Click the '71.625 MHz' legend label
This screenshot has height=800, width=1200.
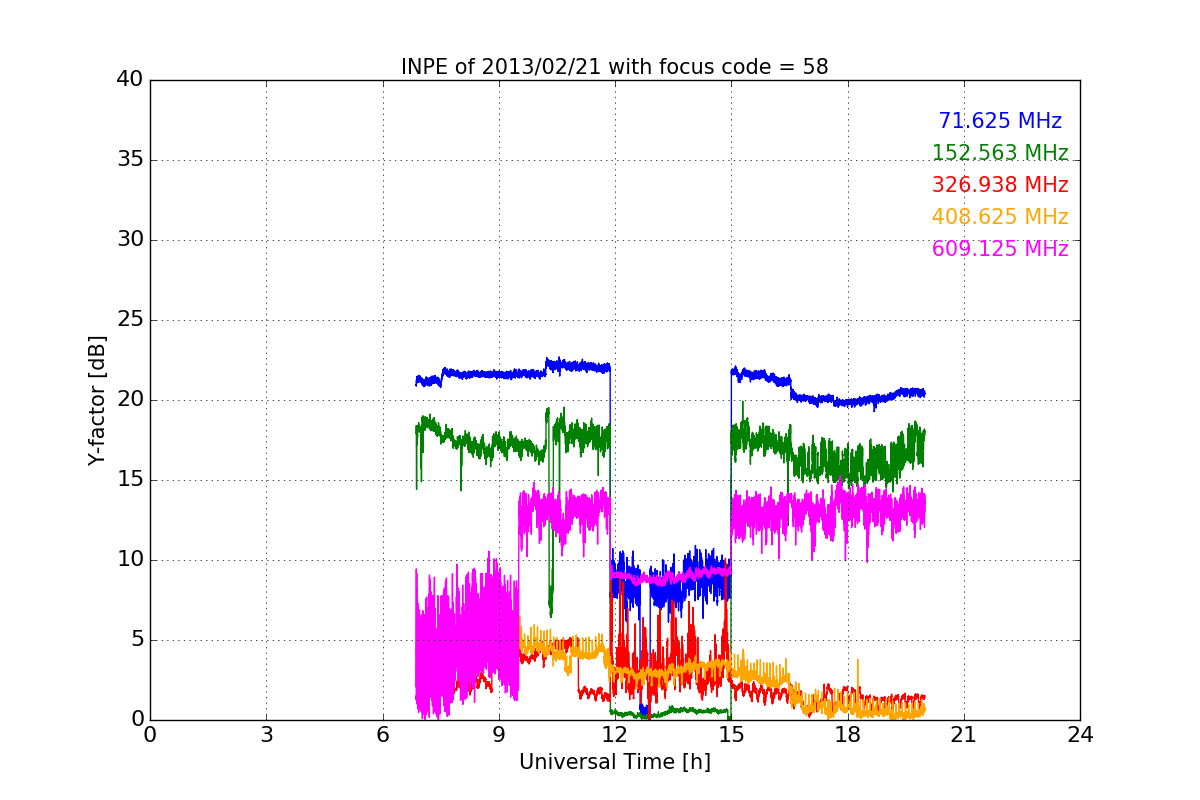pyautogui.click(x=1000, y=121)
